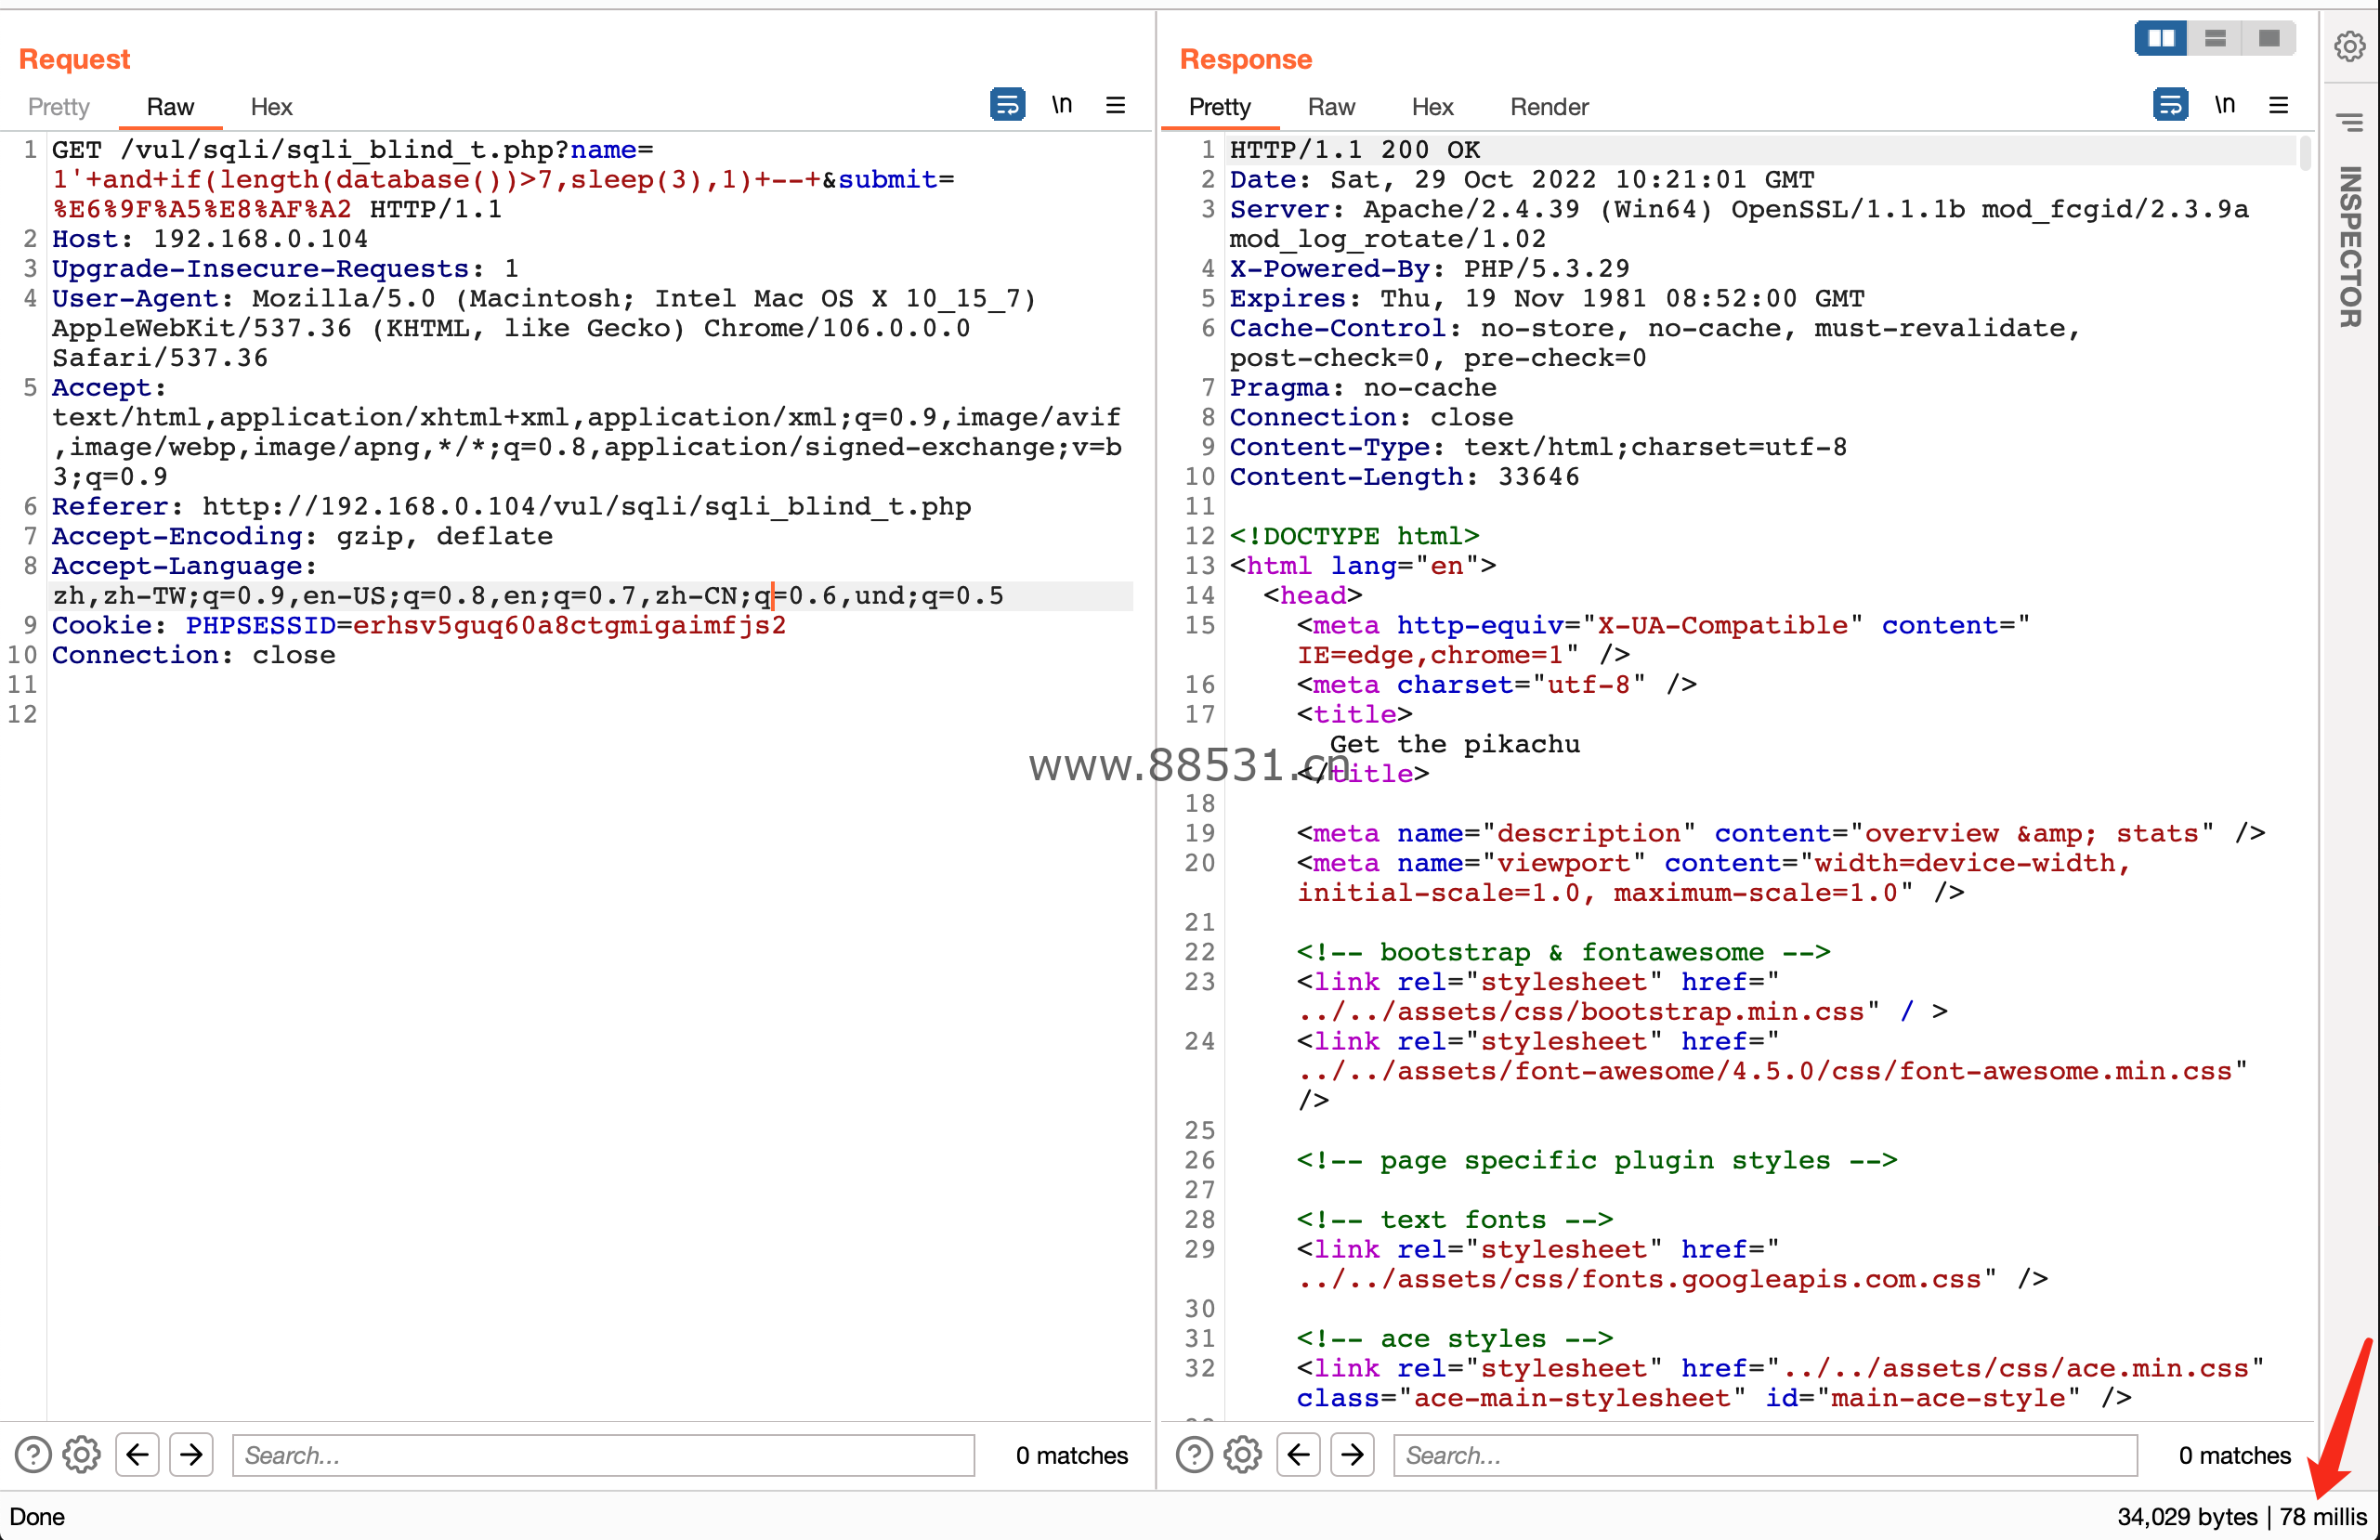Focus the Response search field
The image size is (2380, 1540).
pyautogui.click(x=1765, y=1455)
